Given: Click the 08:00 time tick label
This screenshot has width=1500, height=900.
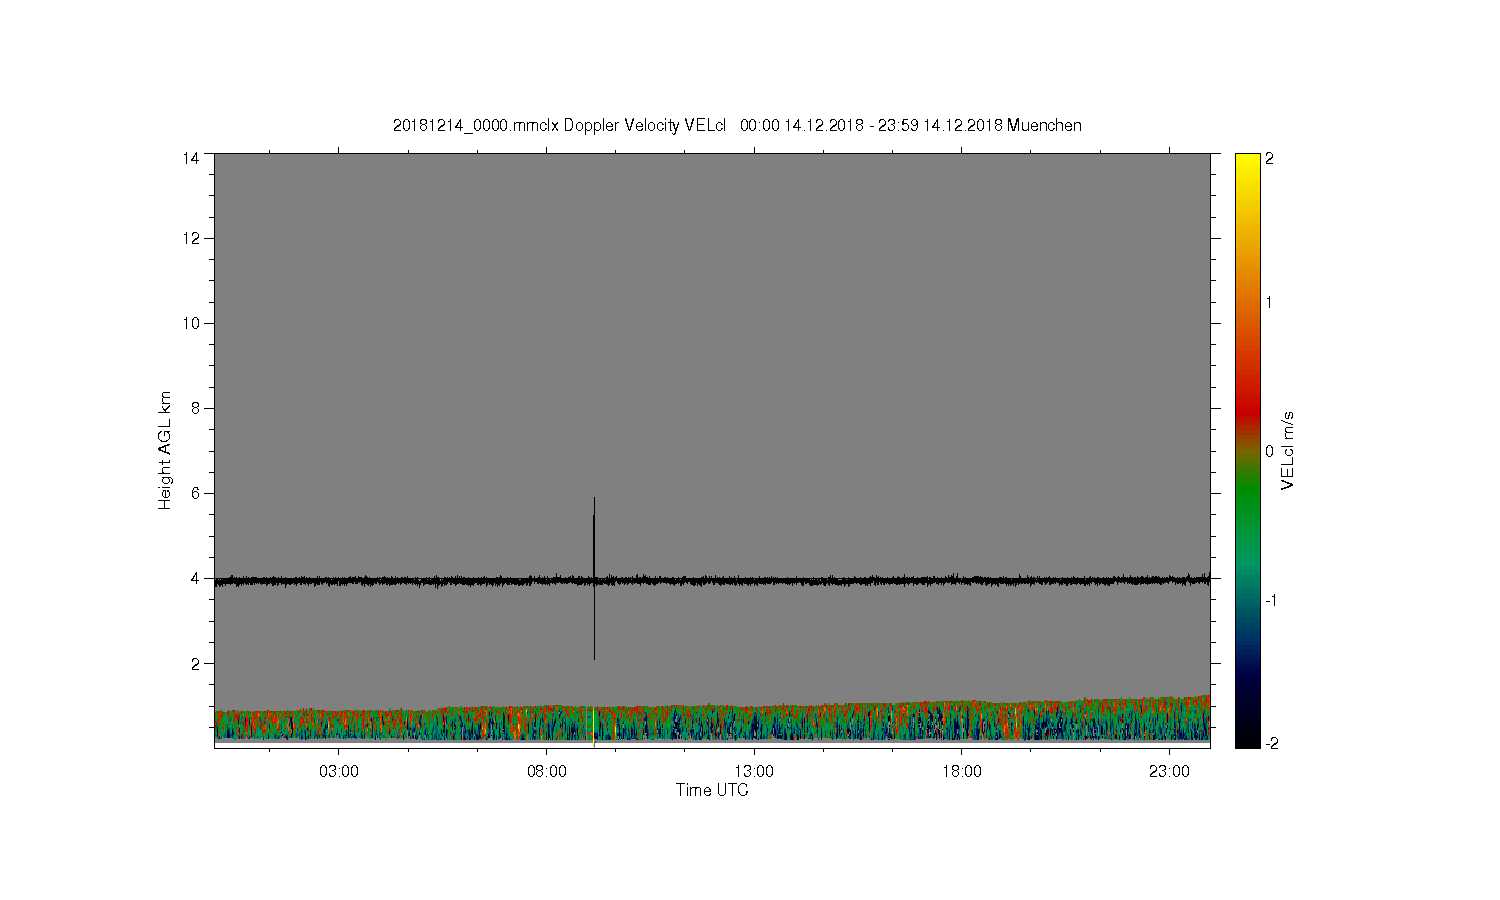Looking at the screenshot, I should (x=547, y=772).
